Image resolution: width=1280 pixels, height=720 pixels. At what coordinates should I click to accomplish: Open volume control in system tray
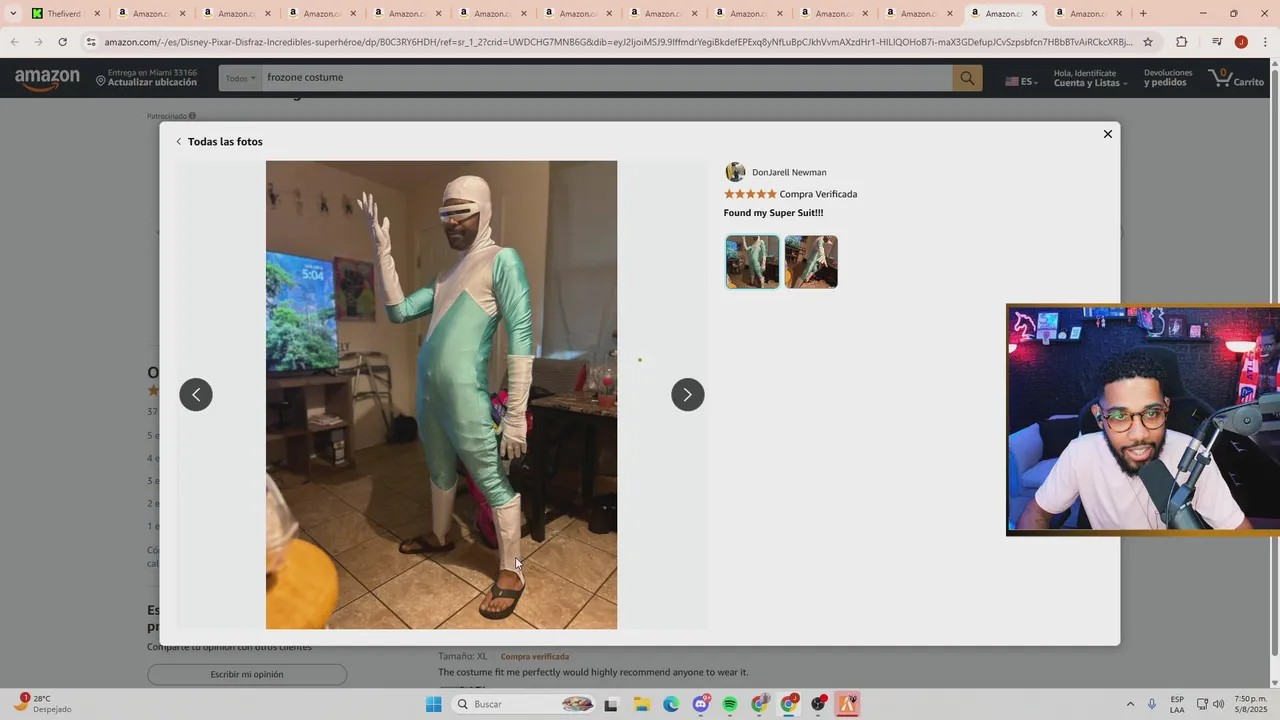(1219, 704)
